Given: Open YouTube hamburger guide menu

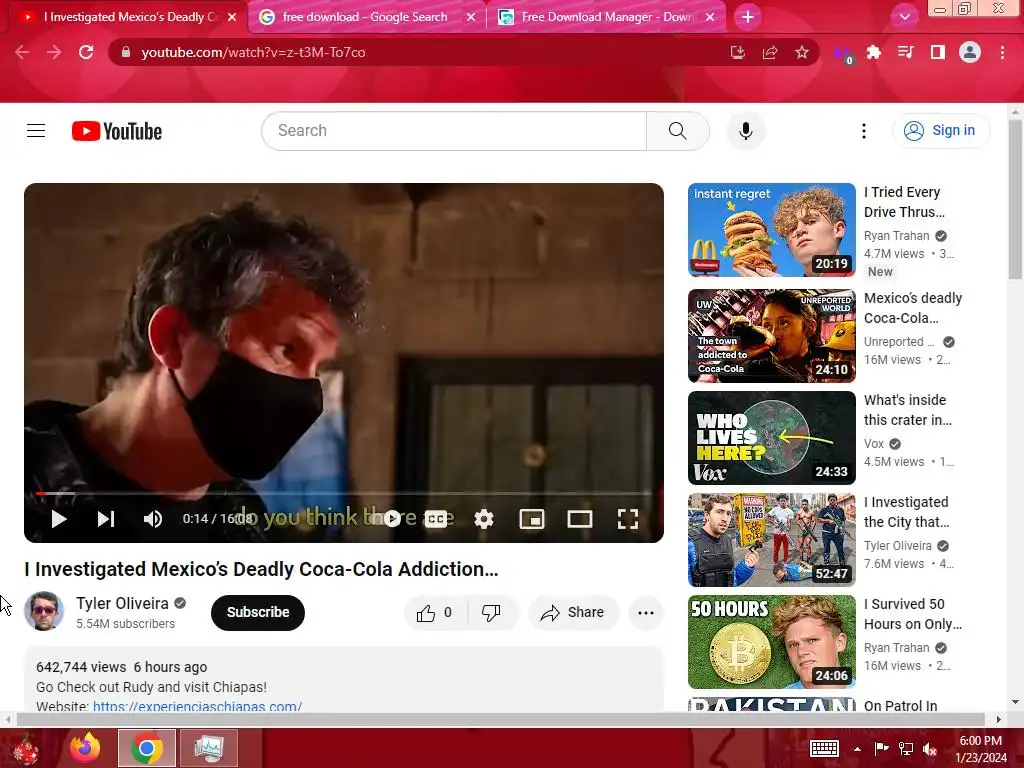Looking at the screenshot, I should [x=36, y=131].
